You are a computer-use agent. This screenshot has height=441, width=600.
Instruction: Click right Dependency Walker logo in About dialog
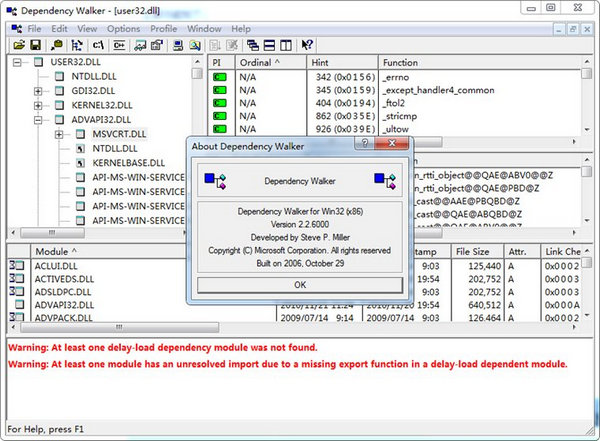point(385,181)
